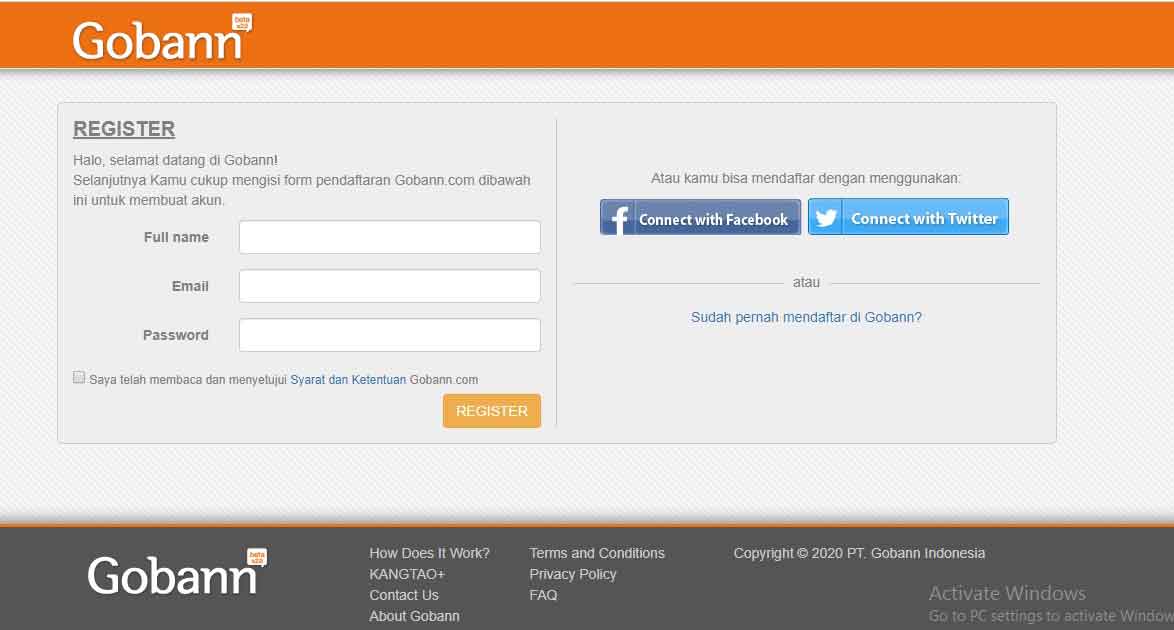Open the About Gobann footer link

pos(414,616)
